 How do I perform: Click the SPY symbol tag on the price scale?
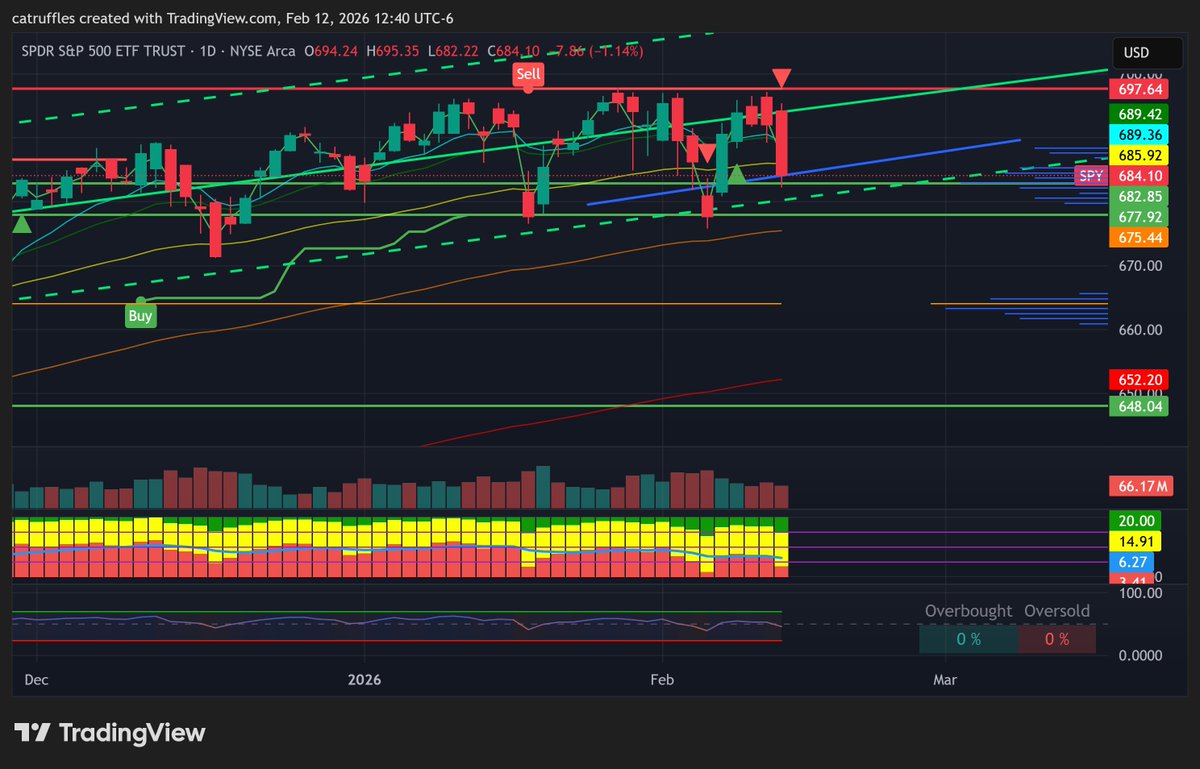1090,176
